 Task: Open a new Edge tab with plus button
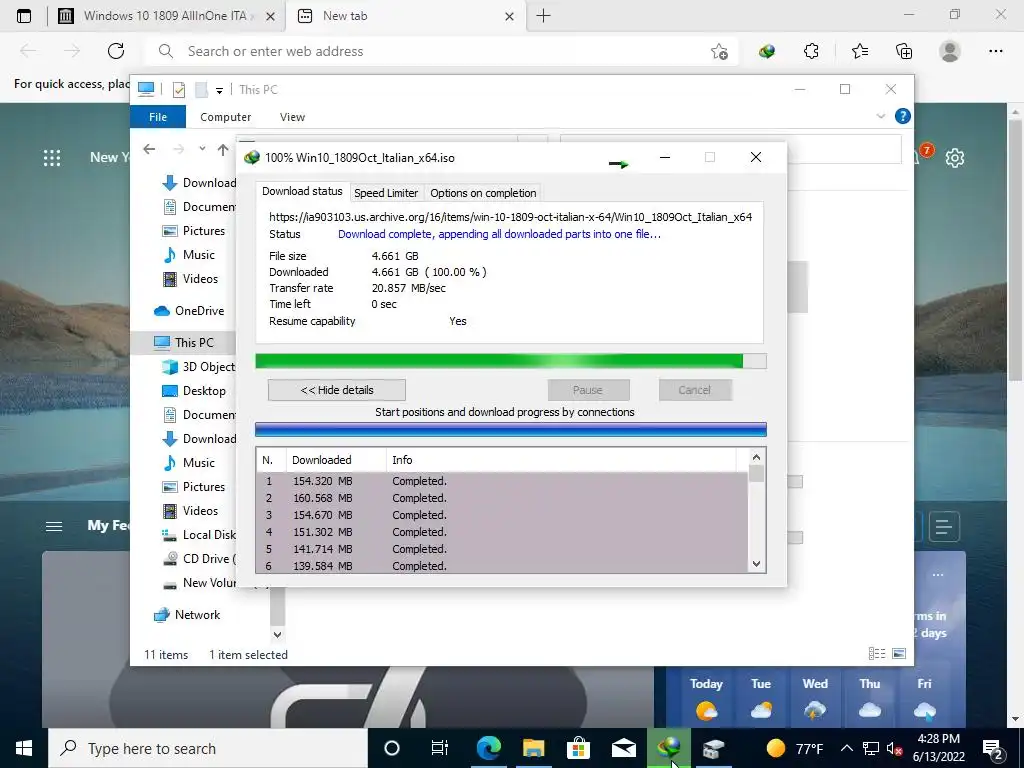(x=543, y=16)
